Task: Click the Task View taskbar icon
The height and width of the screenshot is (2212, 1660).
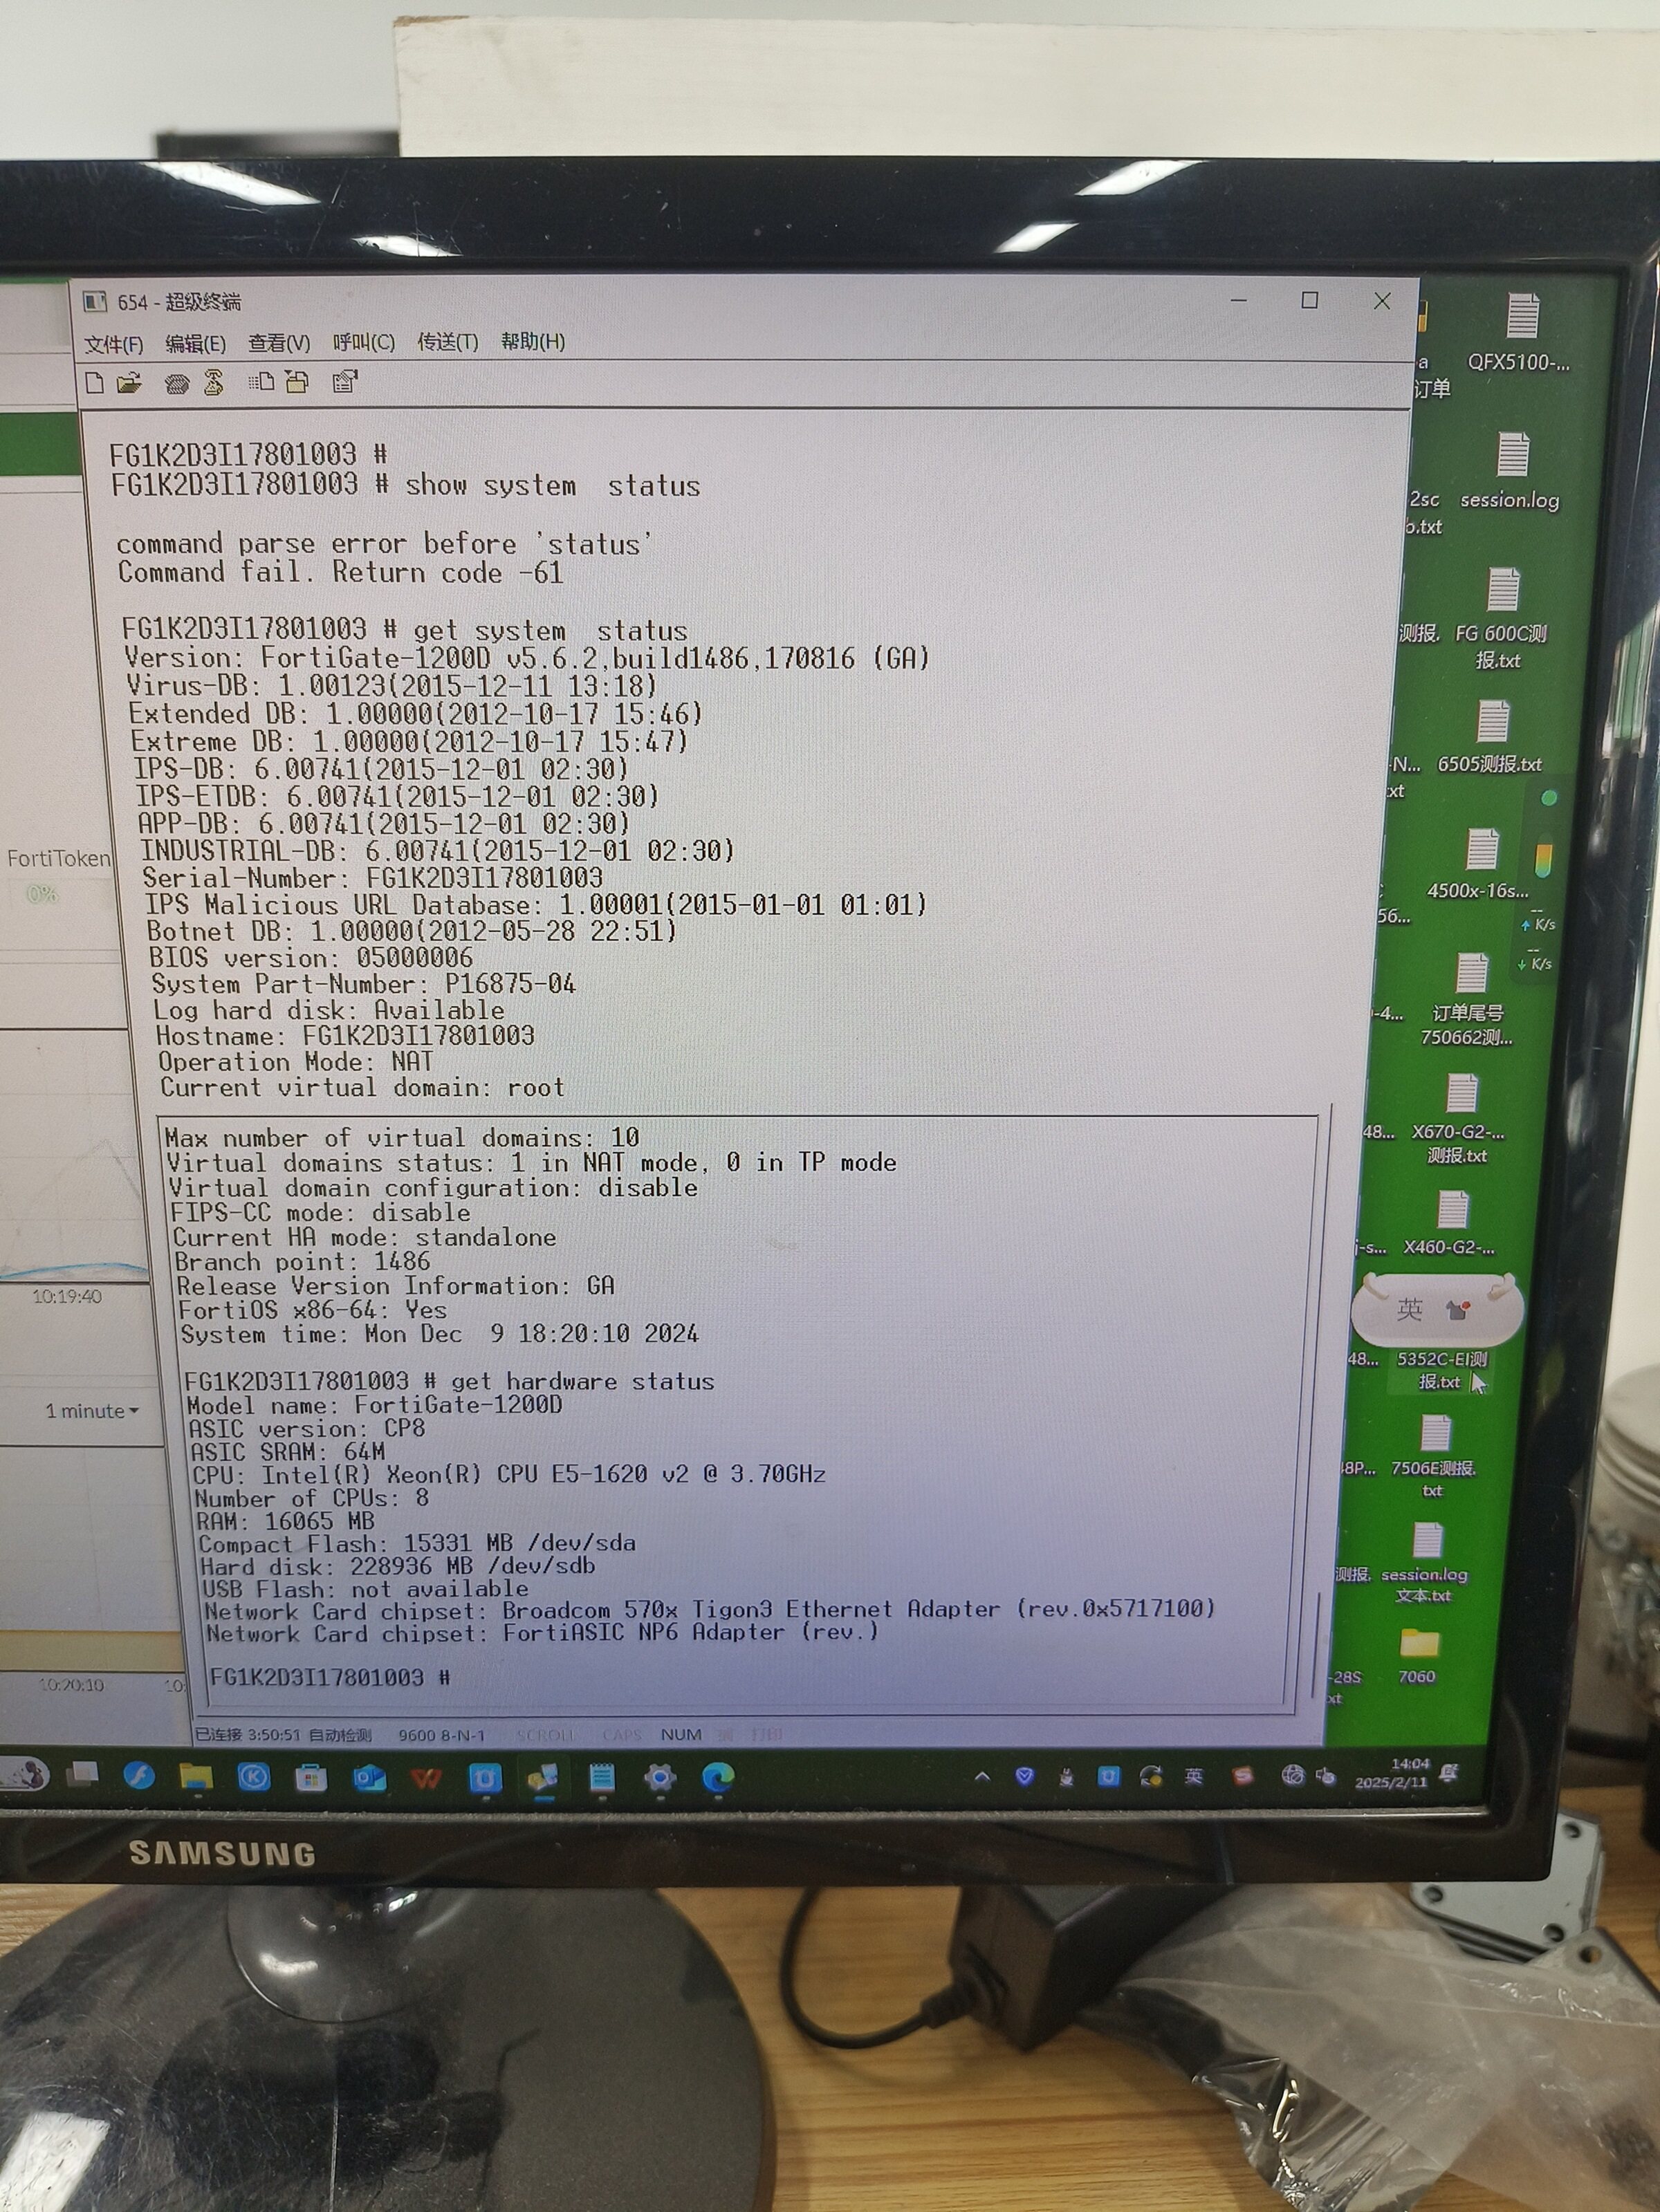Action: (x=83, y=1774)
